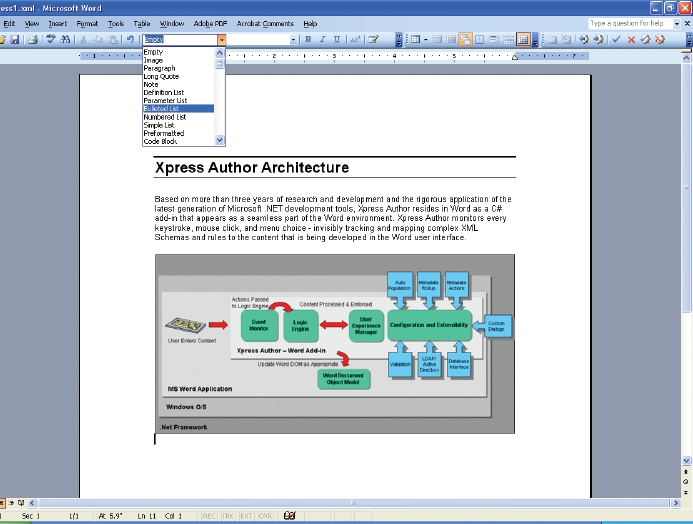Image resolution: width=693 pixels, height=524 pixels.
Task: Click the accept all changes icon
Action: (645, 40)
